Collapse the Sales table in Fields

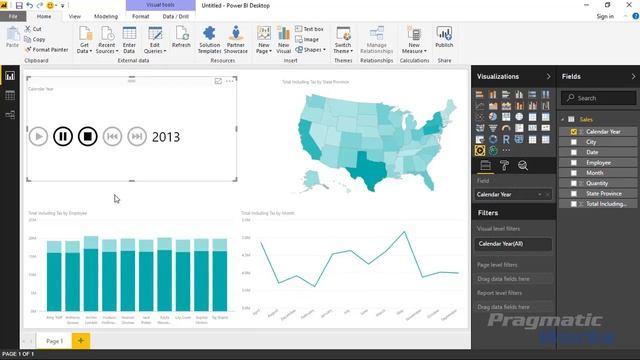[x=563, y=120]
